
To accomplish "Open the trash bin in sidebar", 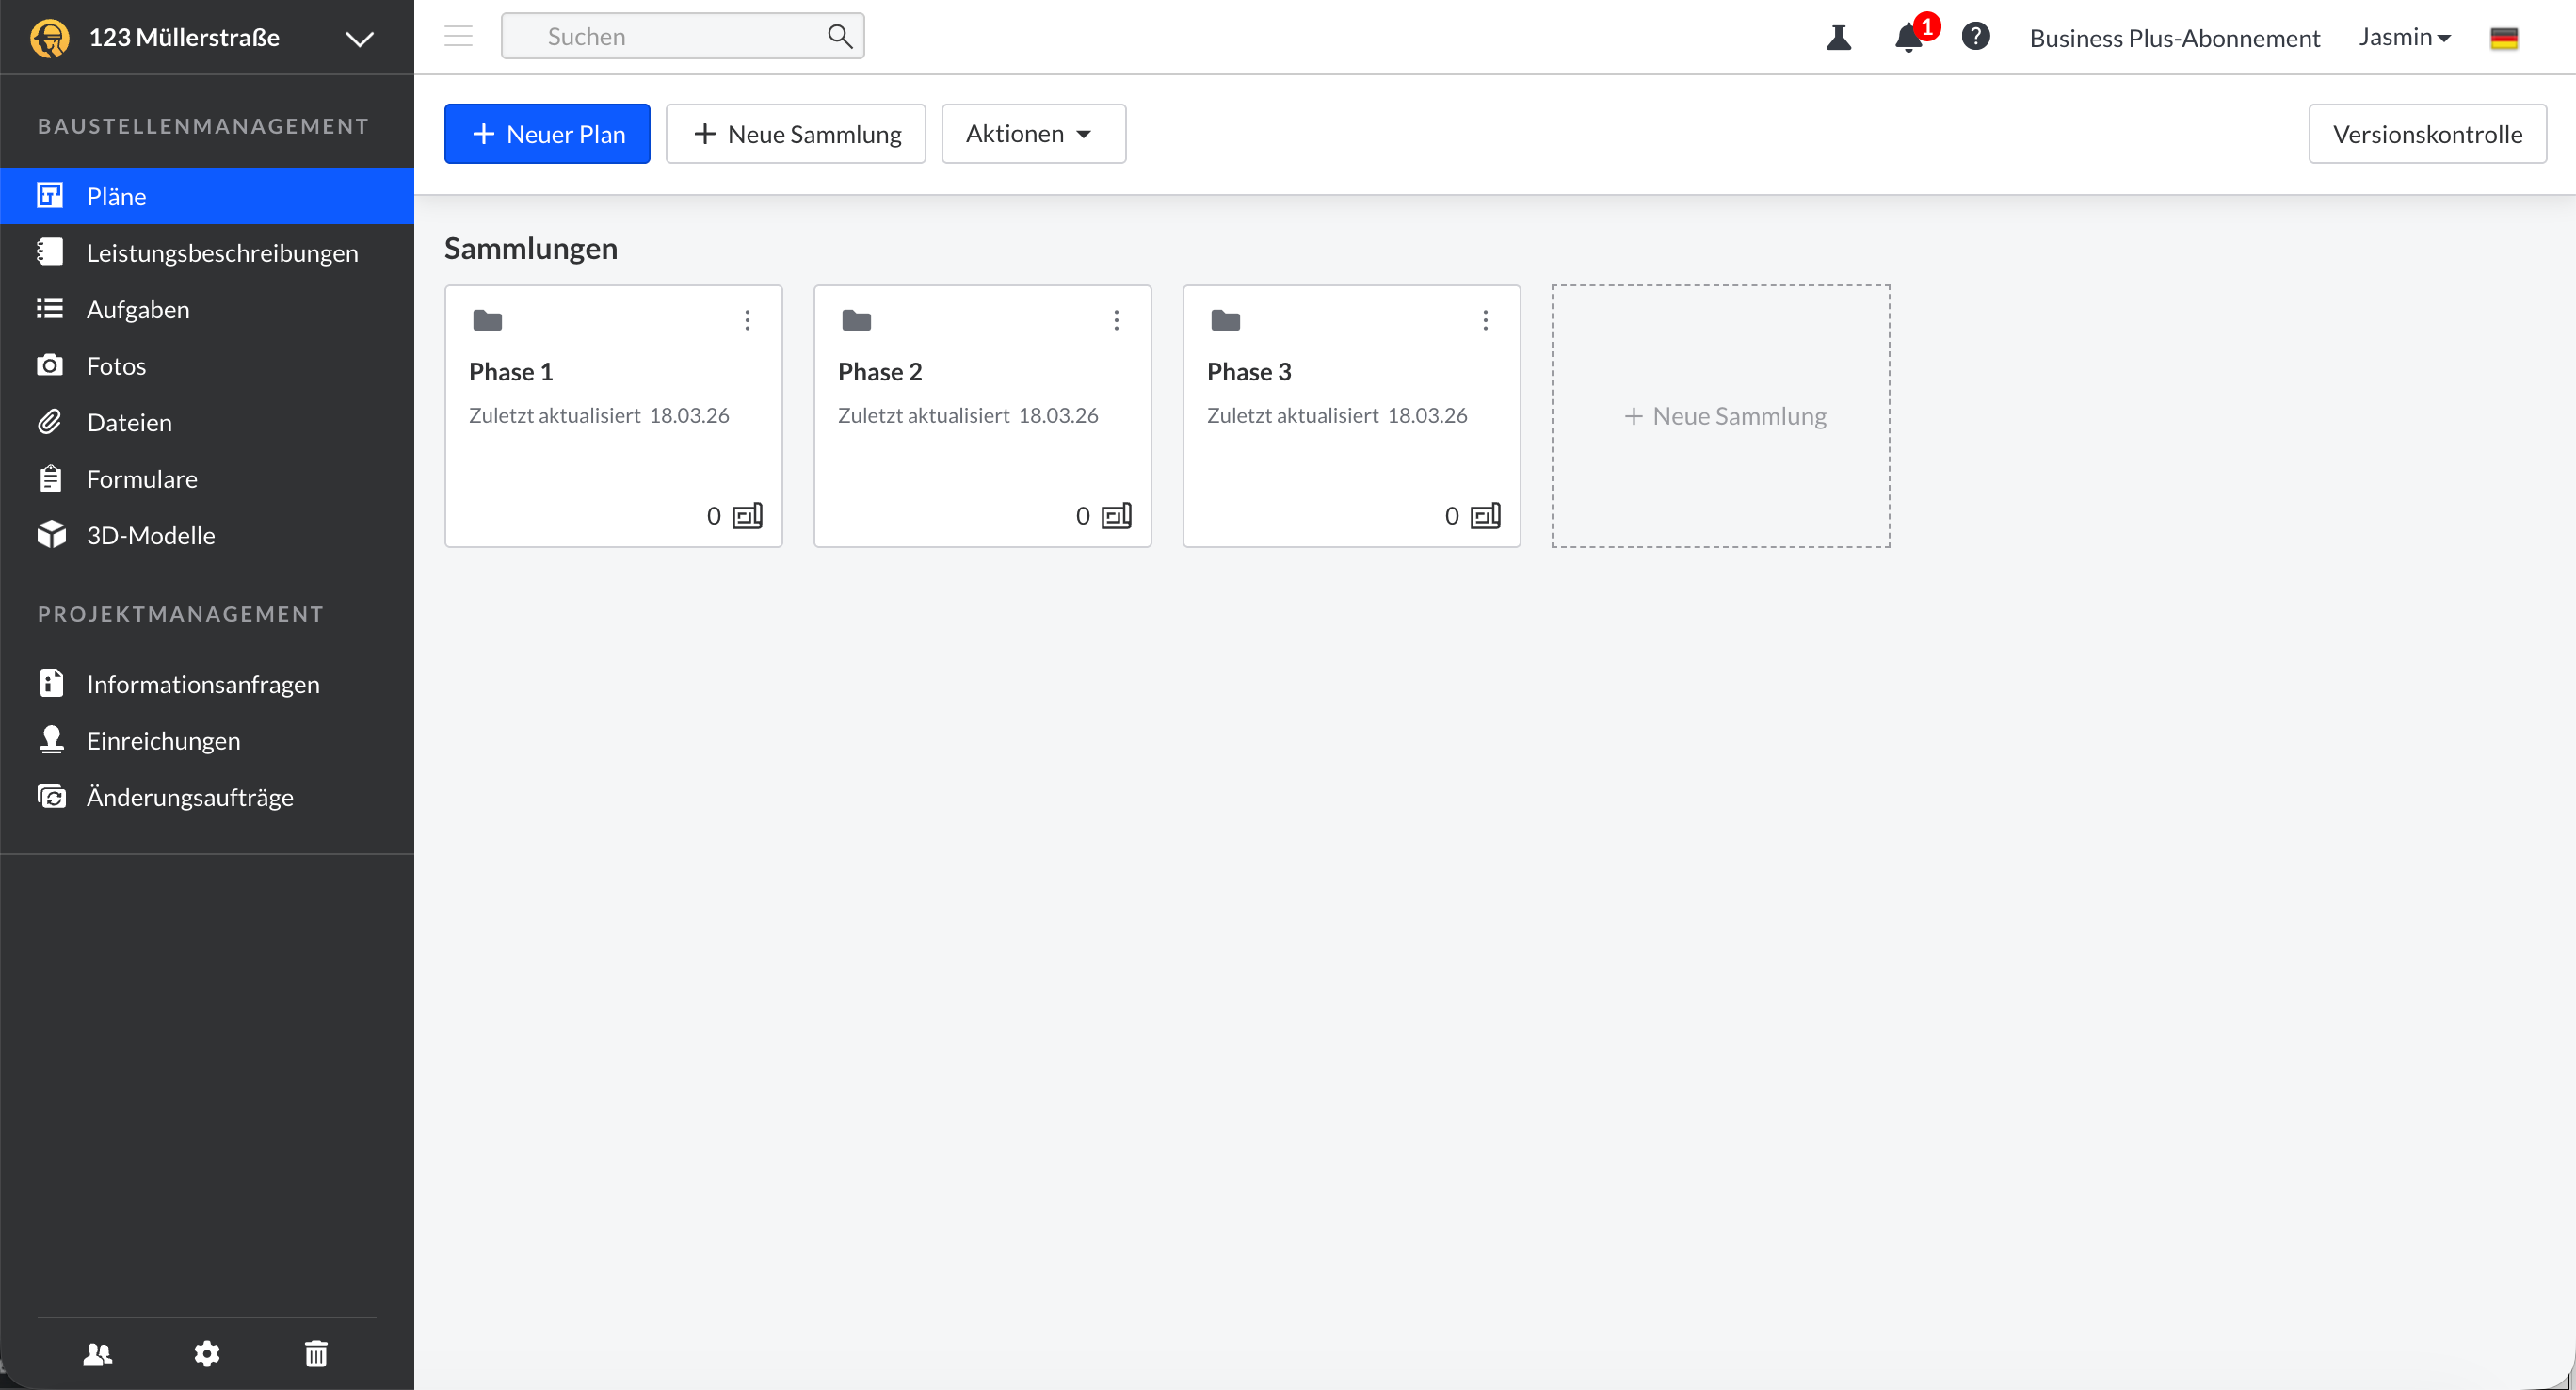I will [316, 1353].
